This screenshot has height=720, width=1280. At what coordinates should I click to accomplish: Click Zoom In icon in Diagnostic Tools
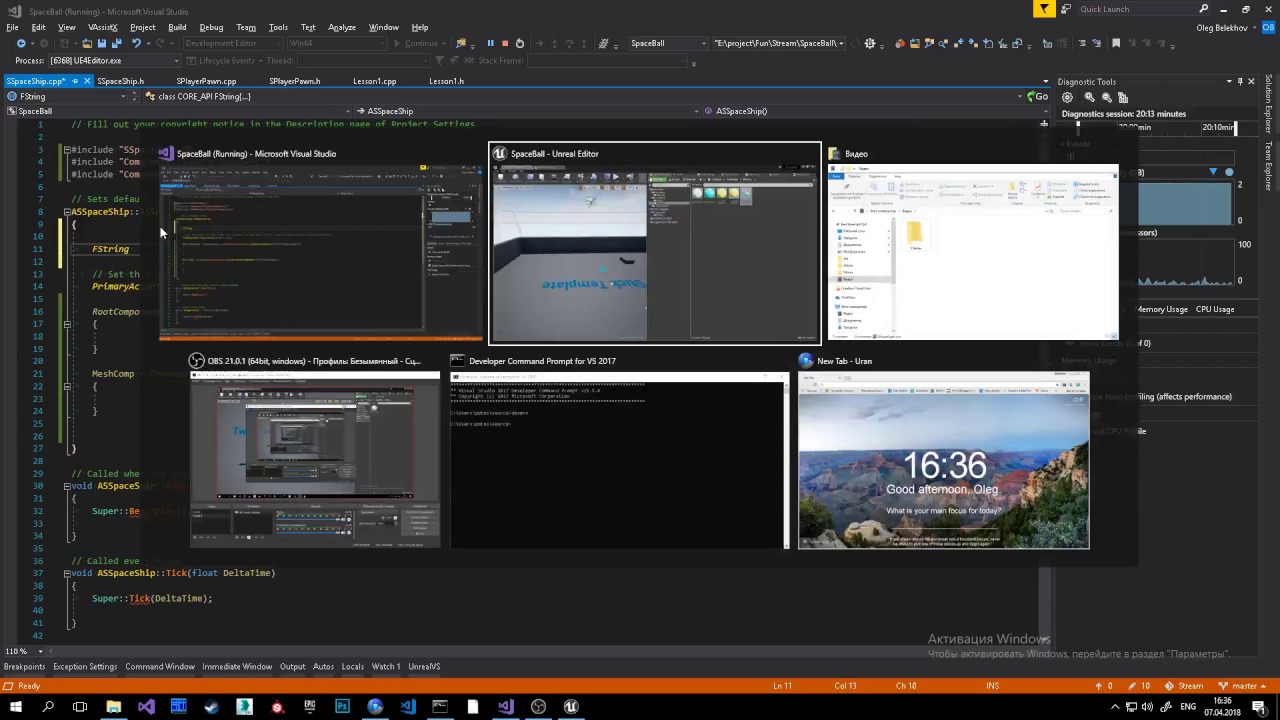click(1089, 97)
